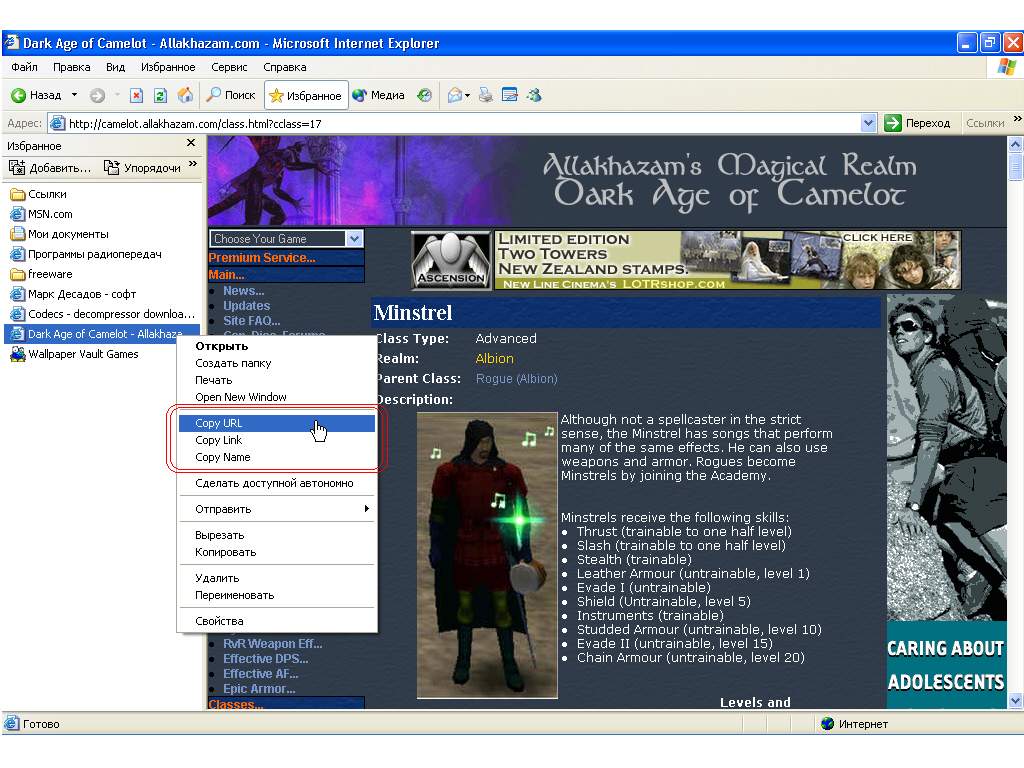Open Wallpaper Vault Games favorite
The height and width of the screenshot is (768, 1024).
tap(75, 354)
